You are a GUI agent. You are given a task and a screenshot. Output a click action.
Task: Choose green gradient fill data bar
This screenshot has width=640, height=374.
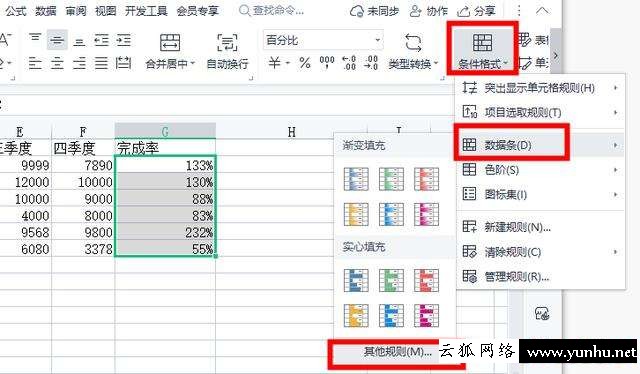tap(391, 179)
